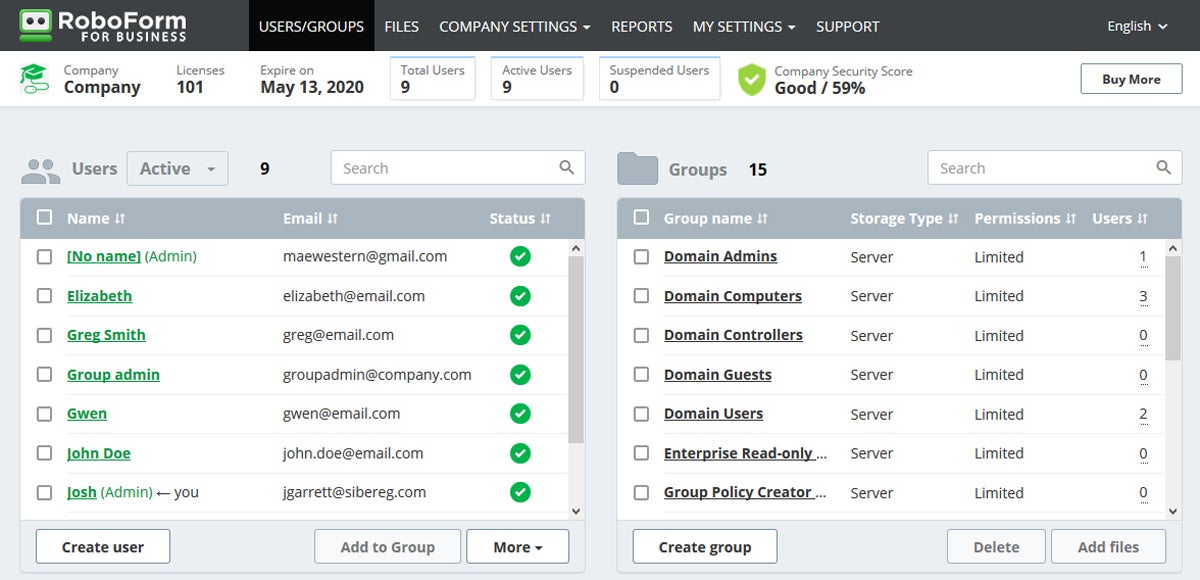Check the Domain Admins group checkbox
Viewport: 1200px width, 580px height.
pos(641,257)
